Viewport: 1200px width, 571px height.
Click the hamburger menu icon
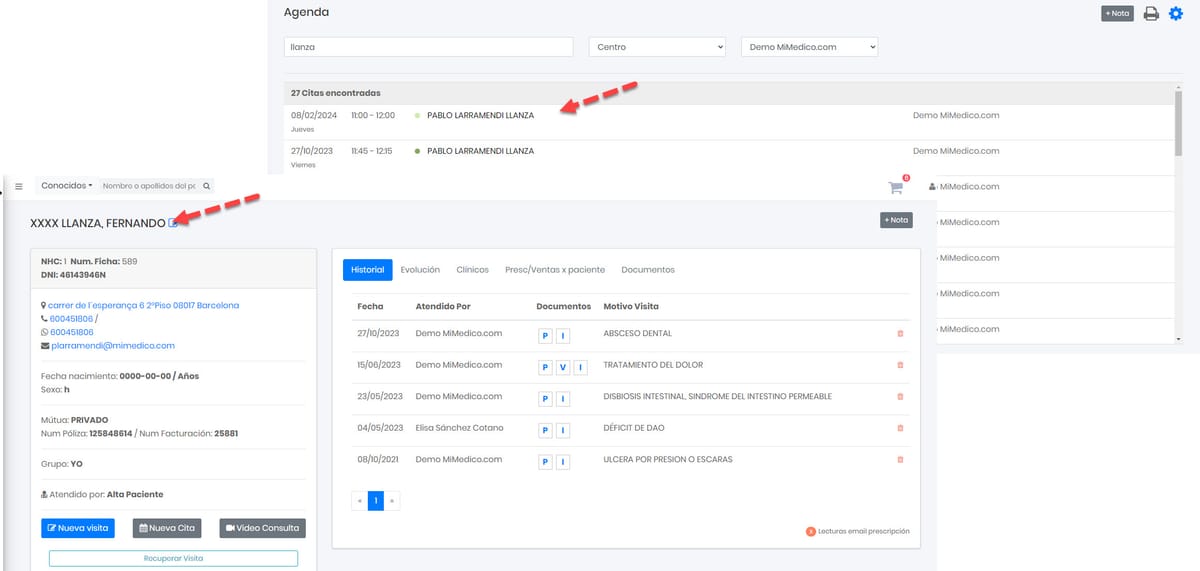(18, 186)
